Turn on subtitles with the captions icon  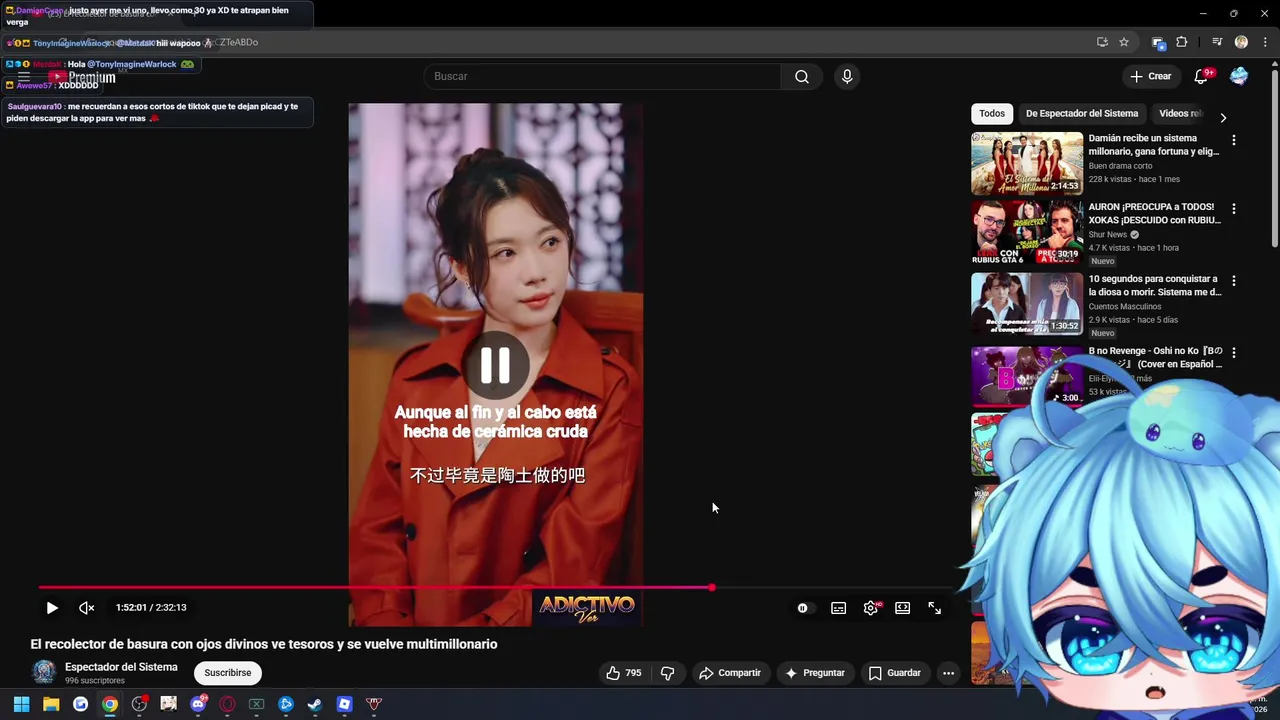838,608
